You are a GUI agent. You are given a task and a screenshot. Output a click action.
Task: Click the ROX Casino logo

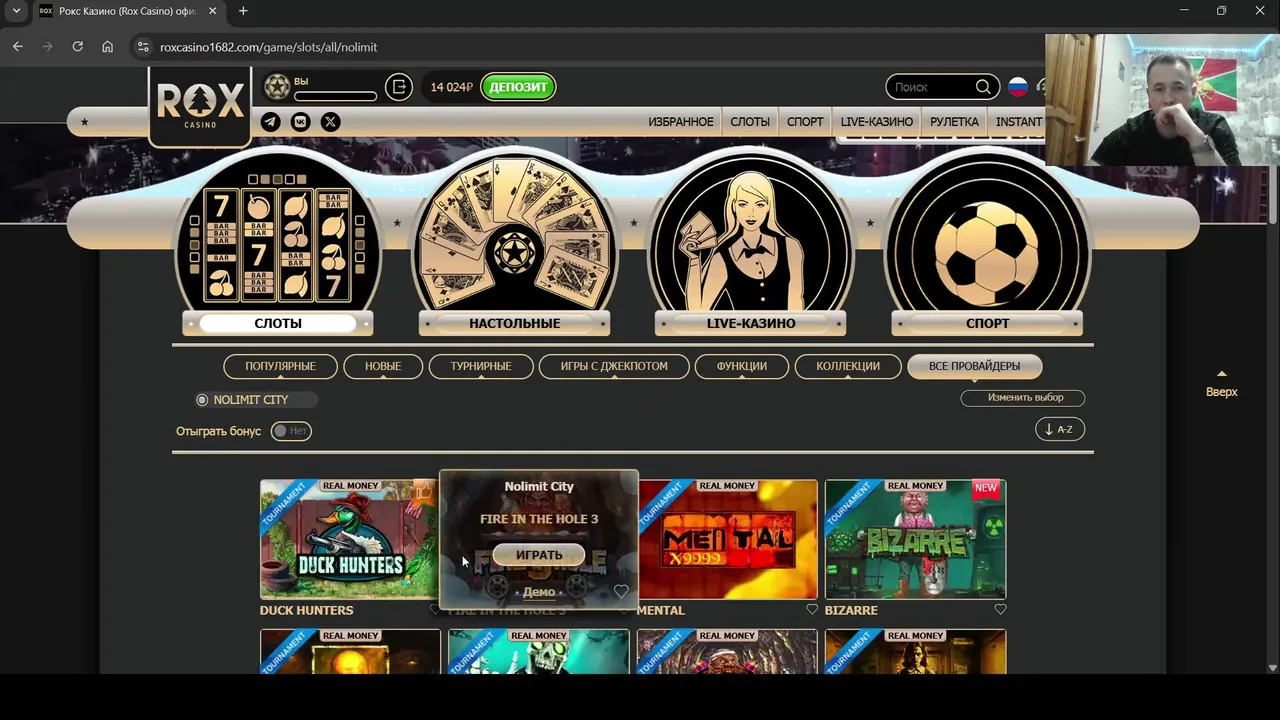tap(200, 105)
